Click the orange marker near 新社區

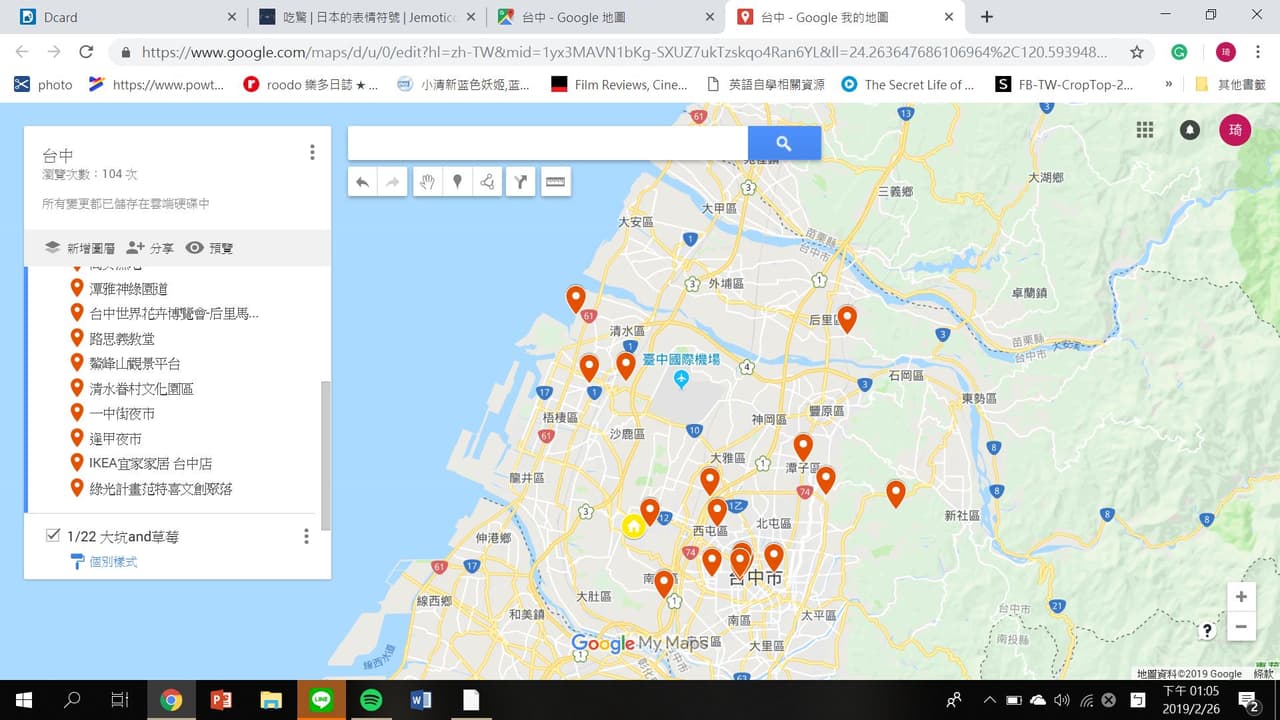pyautogui.click(x=896, y=493)
